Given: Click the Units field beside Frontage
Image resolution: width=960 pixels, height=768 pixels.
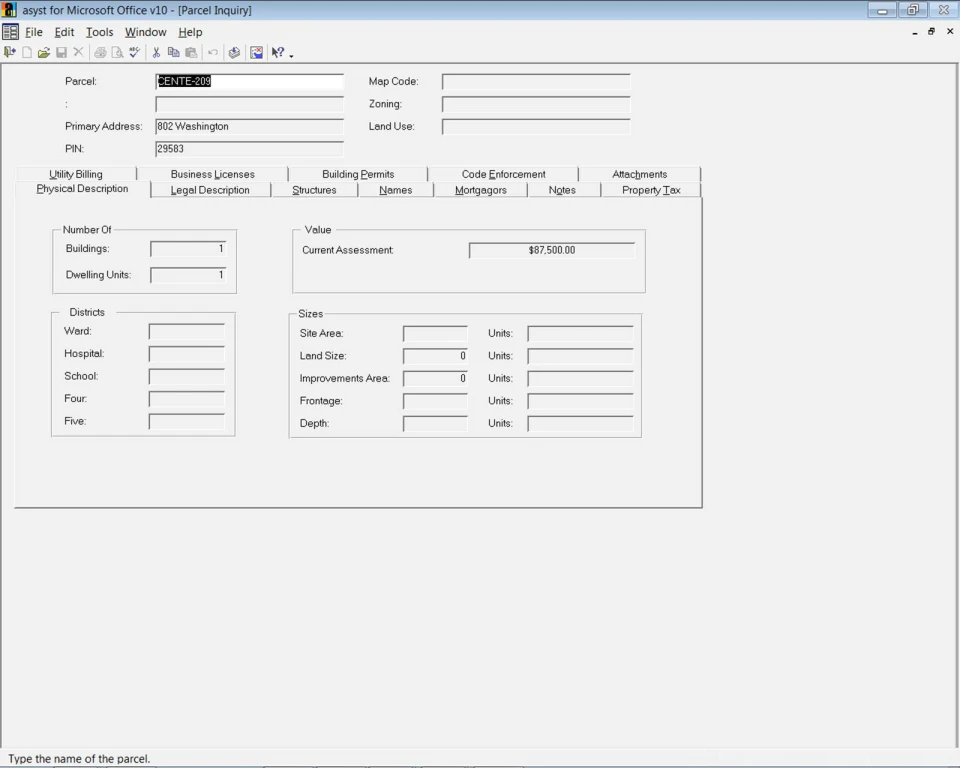Looking at the screenshot, I should [580, 401].
